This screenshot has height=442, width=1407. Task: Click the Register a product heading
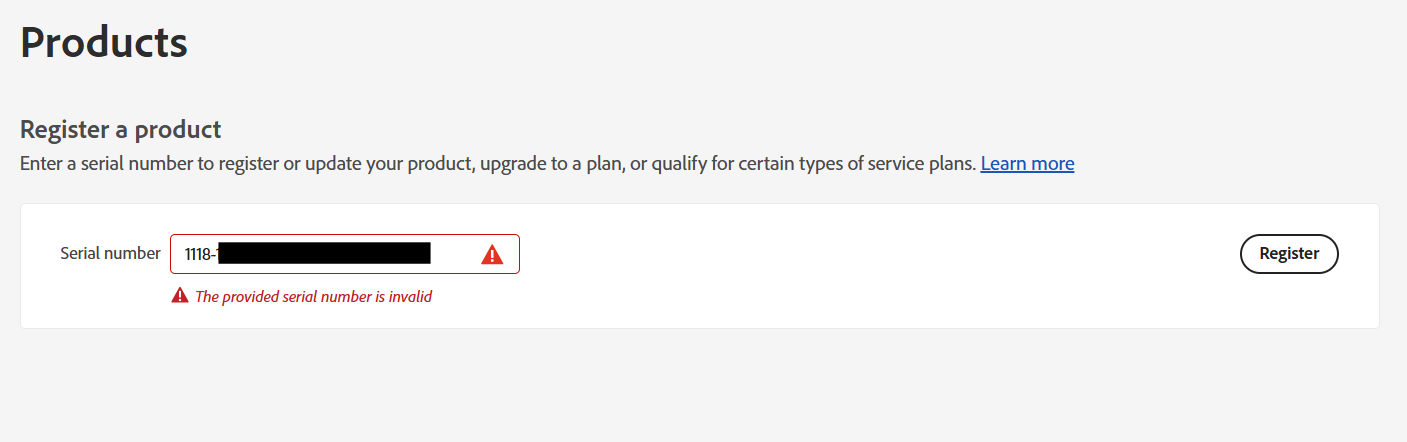coord(120,129)
